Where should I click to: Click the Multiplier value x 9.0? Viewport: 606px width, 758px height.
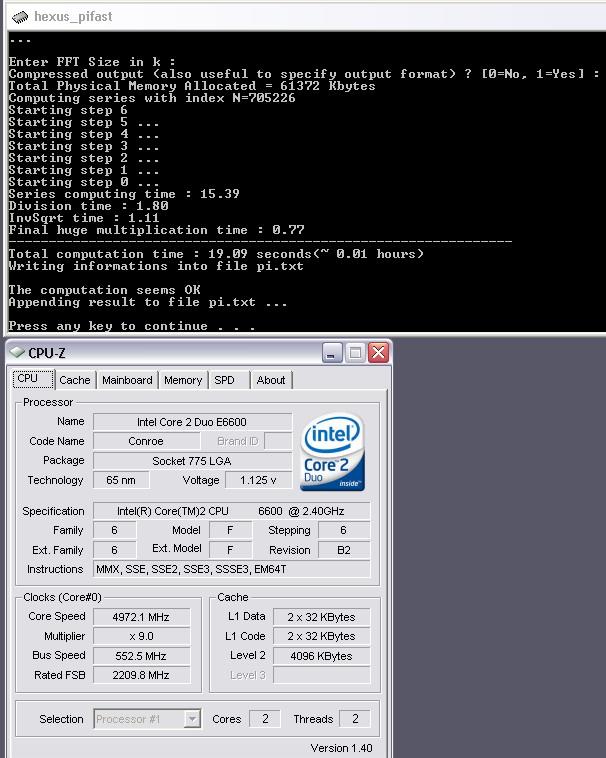click(142, 636)
